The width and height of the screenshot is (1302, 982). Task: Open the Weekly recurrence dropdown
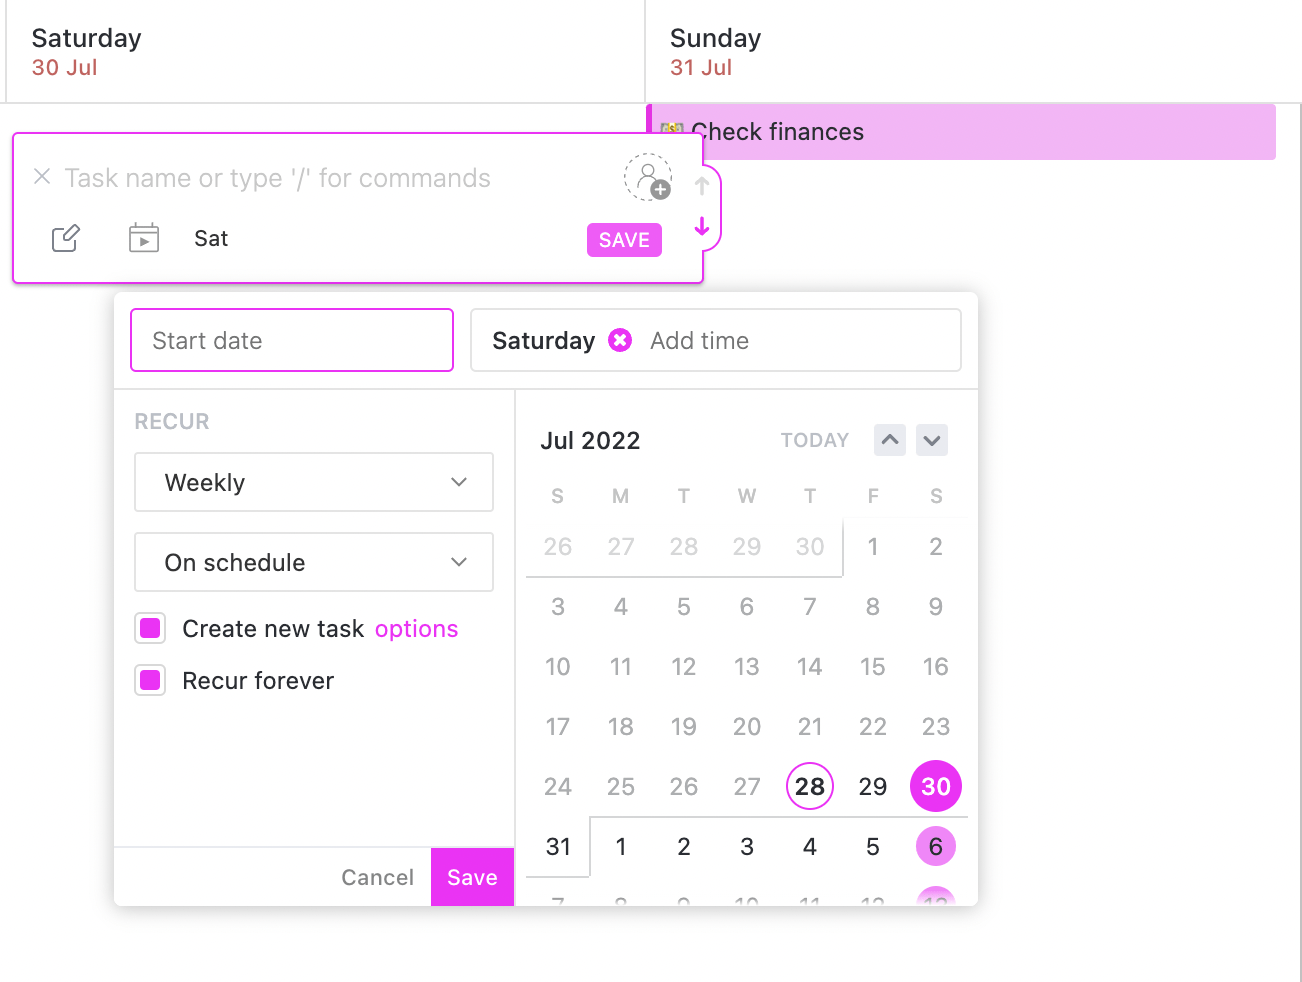coord(314,482)
